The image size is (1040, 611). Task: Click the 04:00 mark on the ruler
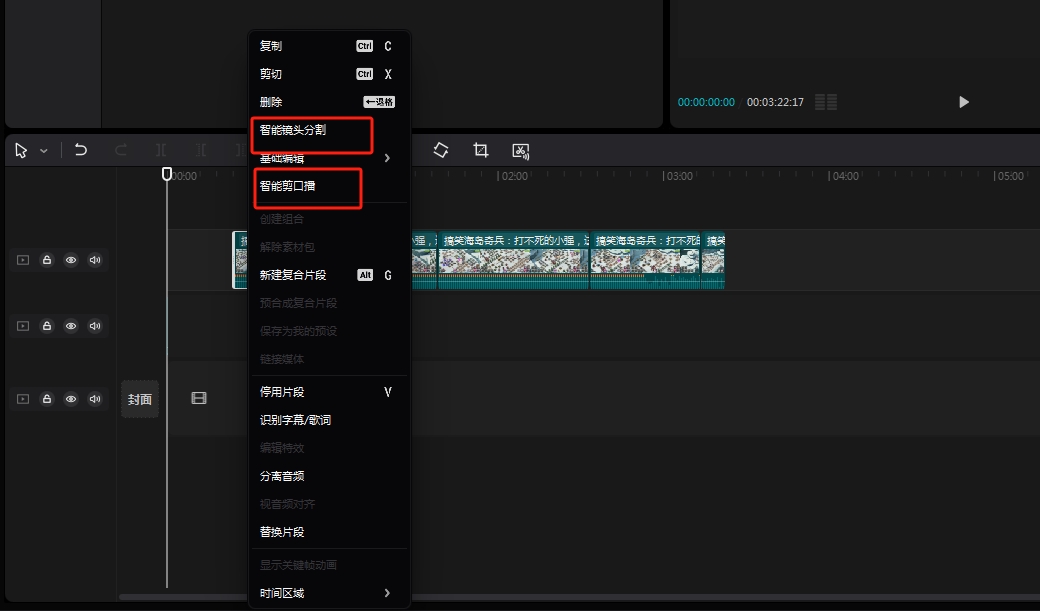coord(846,176)
